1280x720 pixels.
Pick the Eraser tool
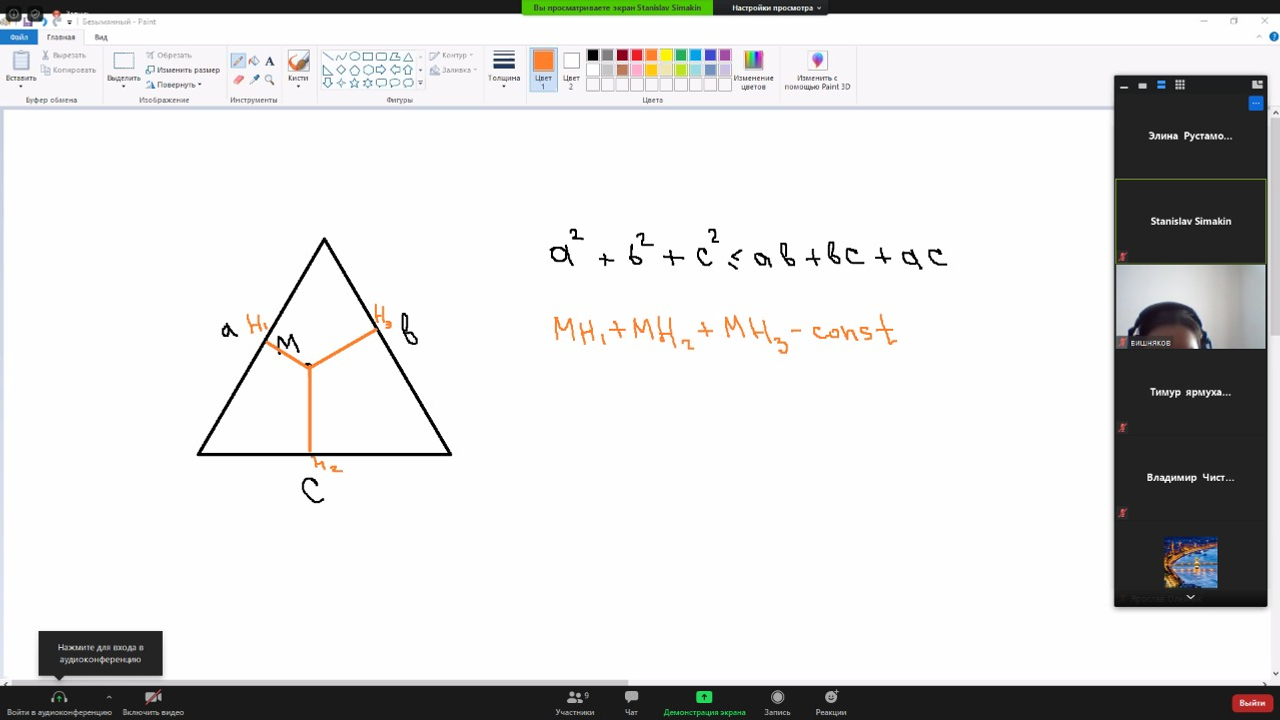[238, 79]
